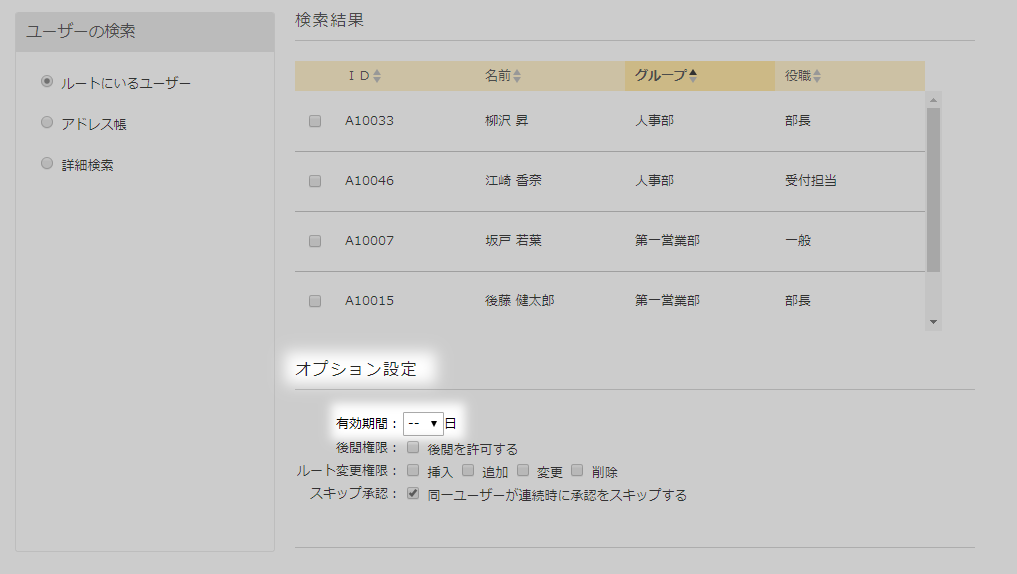Open the 有効期間 days dropdown
Viewport: 1017px width, 574px height.
(424, 424)
